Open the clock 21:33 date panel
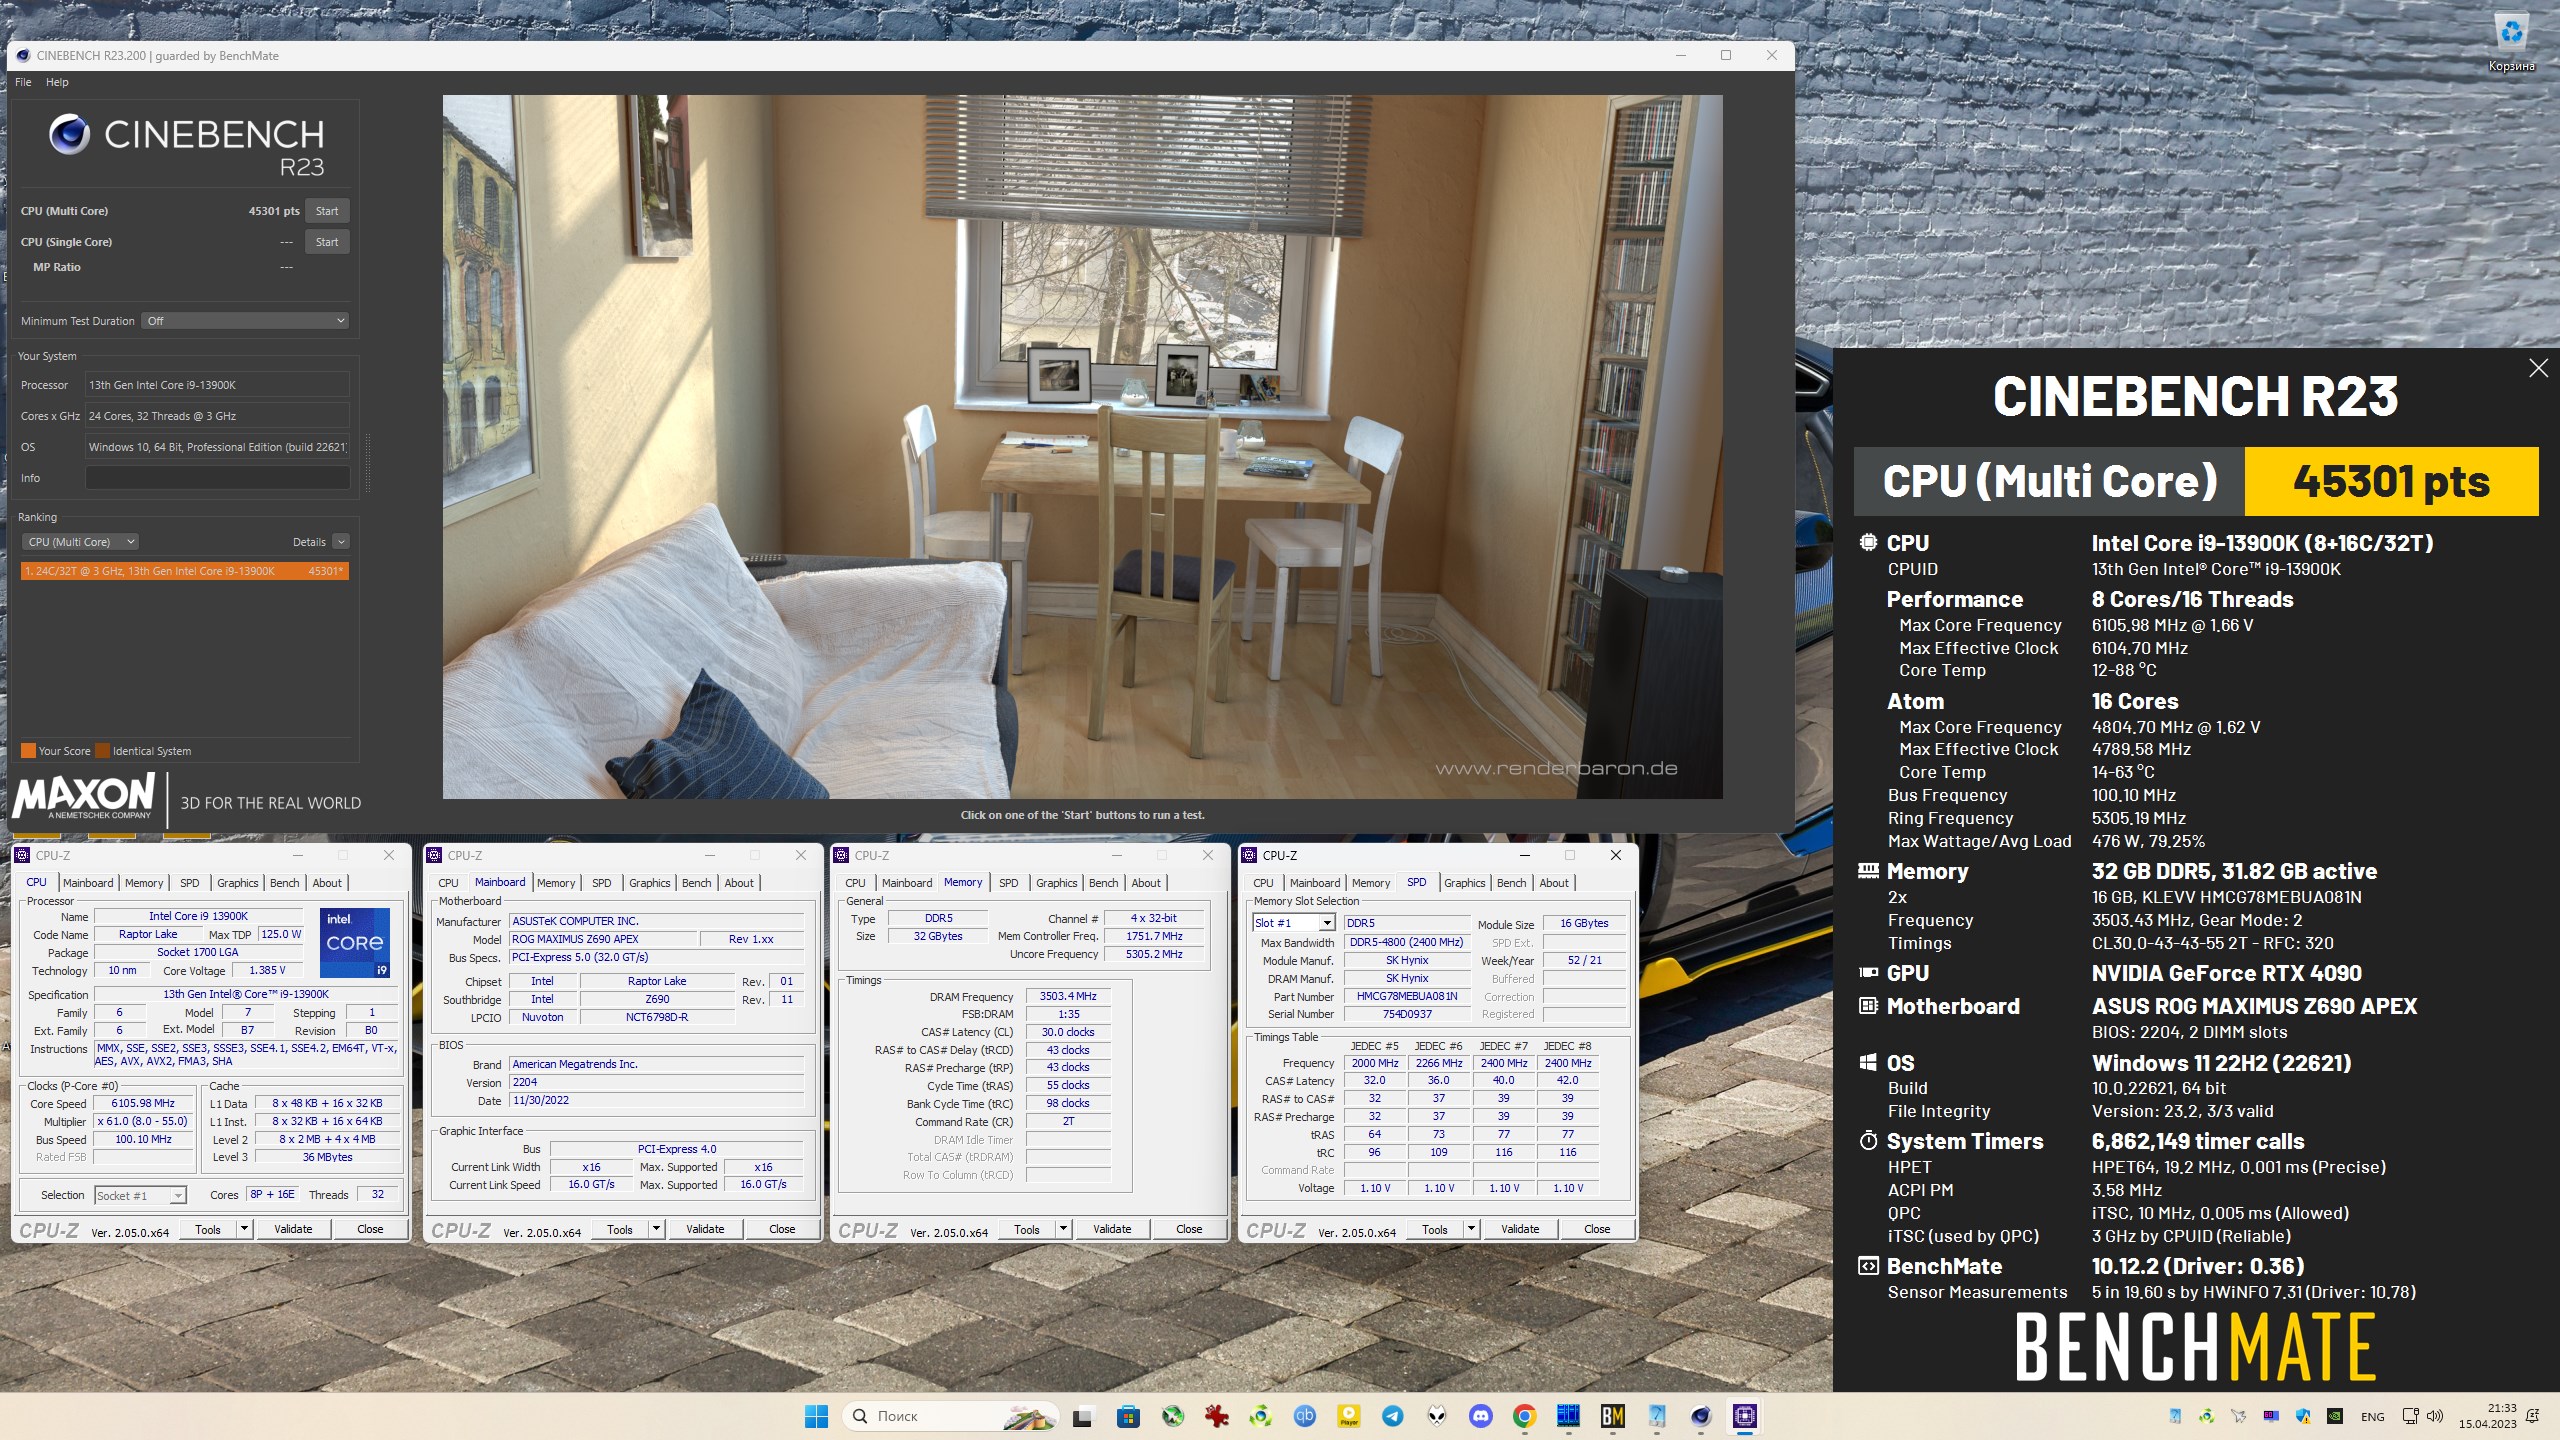2560x1440 pixels. click(2488, 1416)
